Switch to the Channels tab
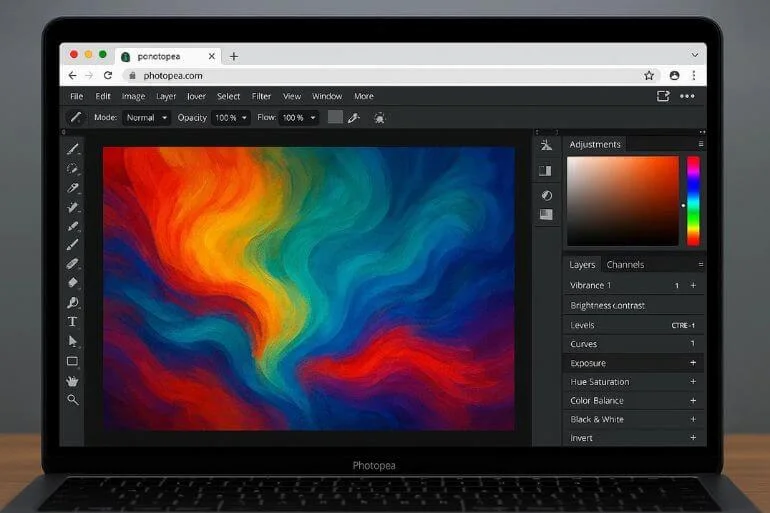 point(625,265)
